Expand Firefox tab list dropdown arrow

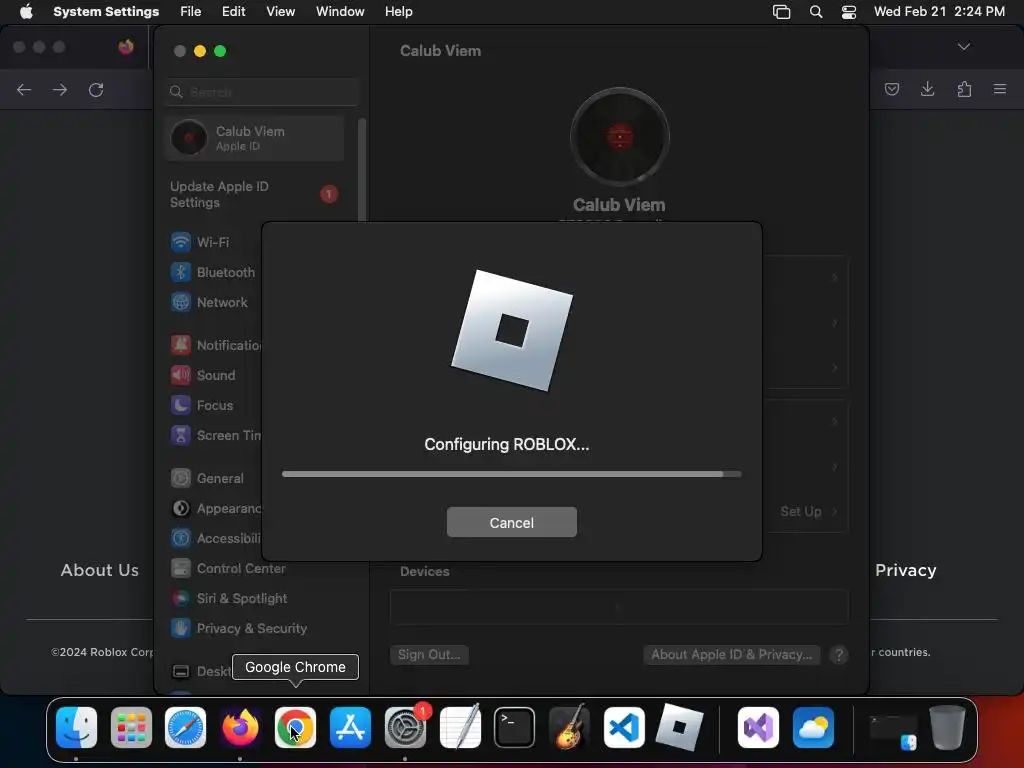964,47
